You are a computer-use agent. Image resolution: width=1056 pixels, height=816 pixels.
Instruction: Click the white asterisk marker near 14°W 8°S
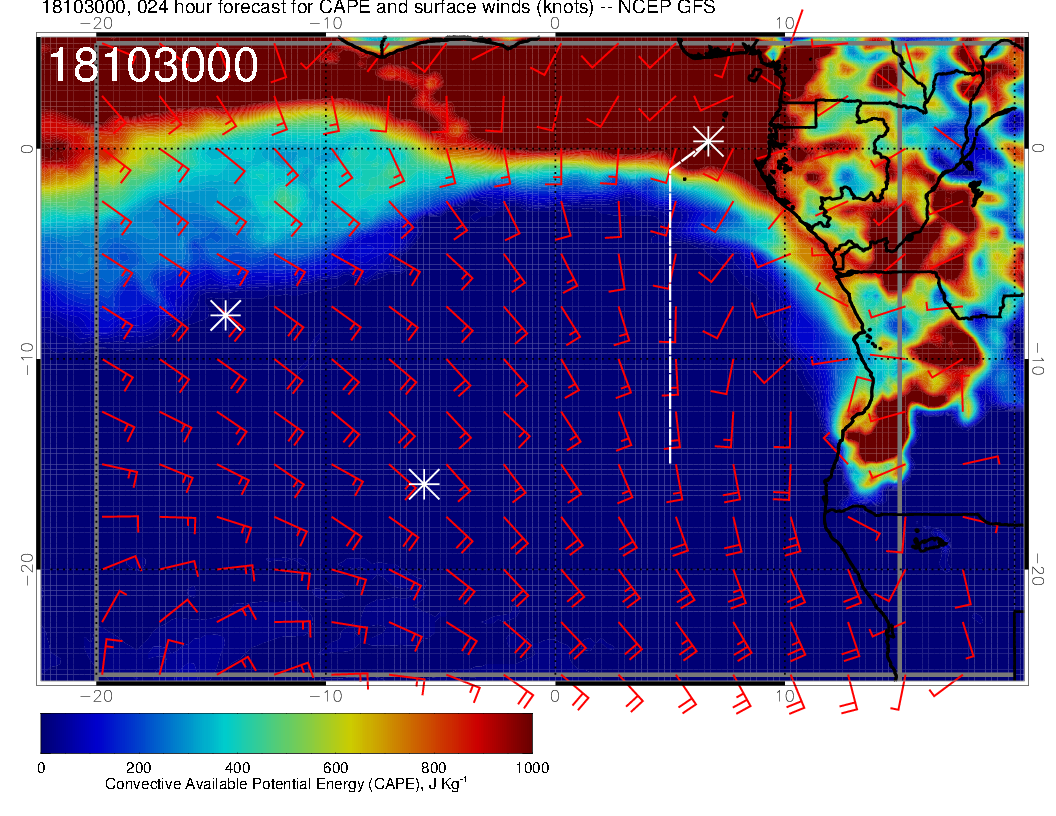pos(226,314)
